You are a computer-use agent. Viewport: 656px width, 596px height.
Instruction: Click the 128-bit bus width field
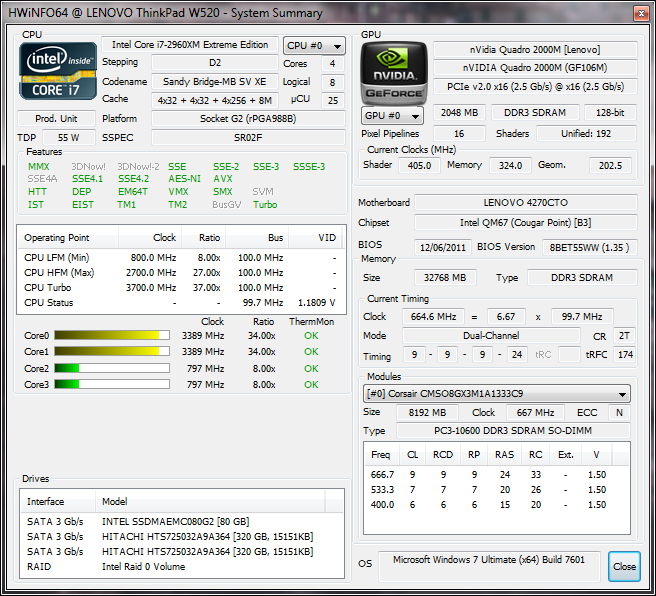(x=610, y=113)
